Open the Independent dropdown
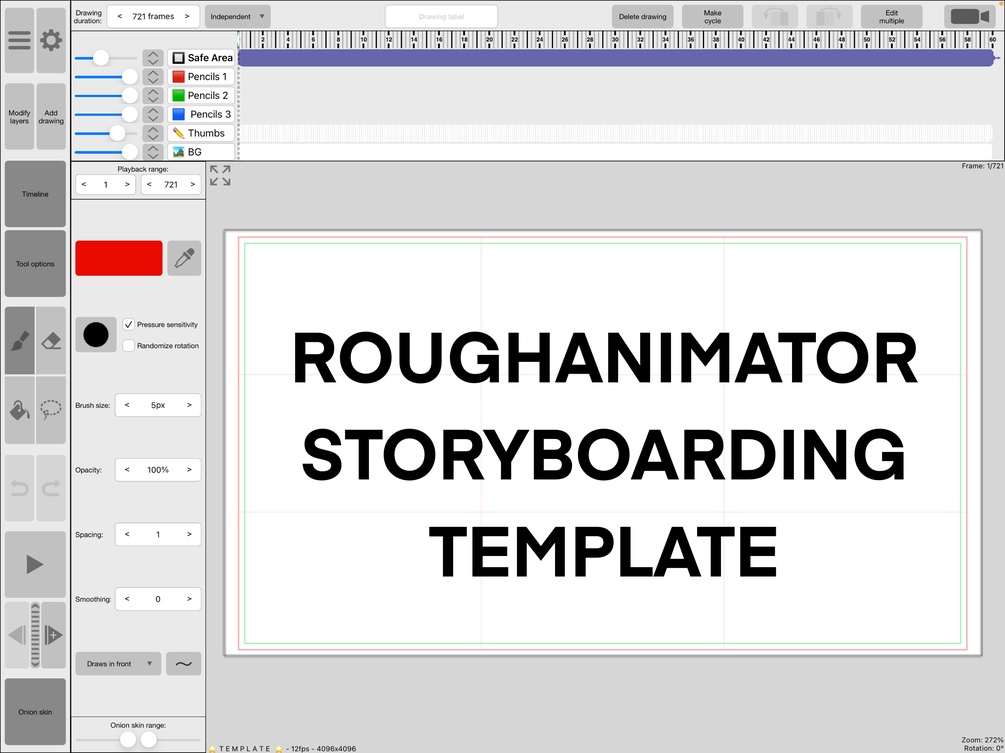This screenshot has width=1005, height=753. pos(238,17)
